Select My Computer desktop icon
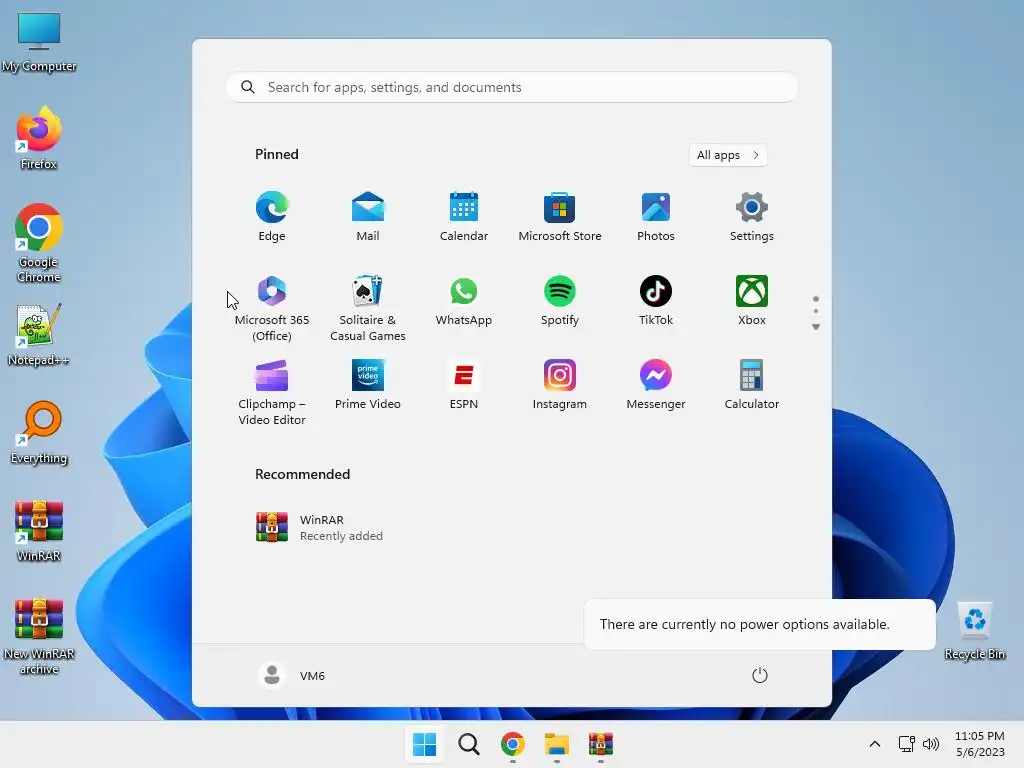Viewport: 1024px width, 768px height. click(x=39, y=42)
